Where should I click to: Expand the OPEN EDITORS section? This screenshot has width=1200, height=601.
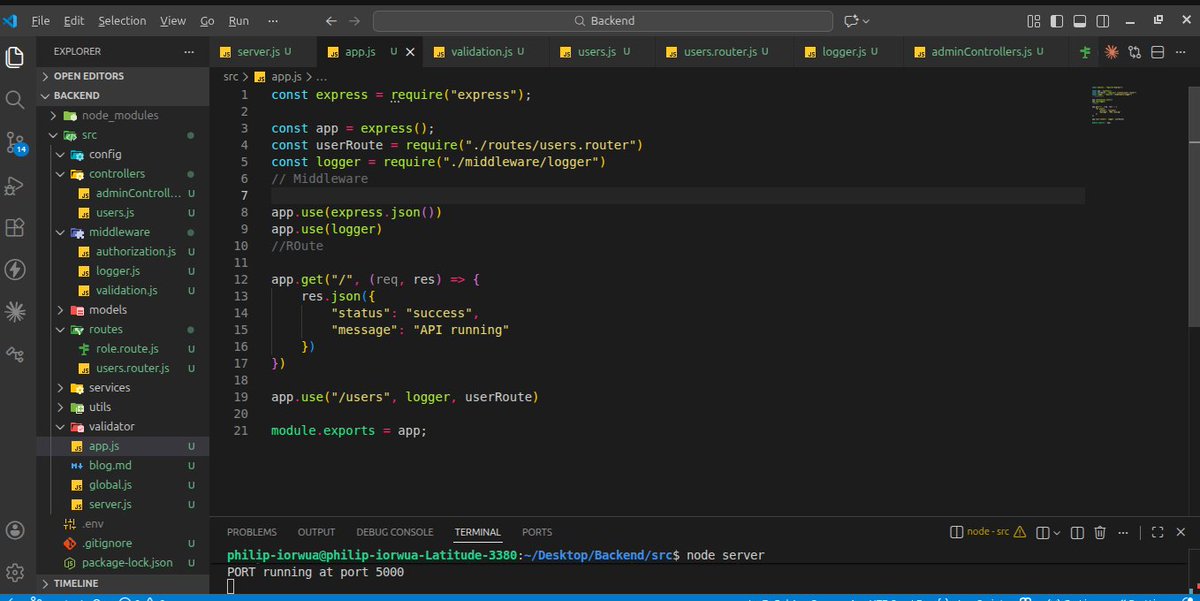(124, 76)
